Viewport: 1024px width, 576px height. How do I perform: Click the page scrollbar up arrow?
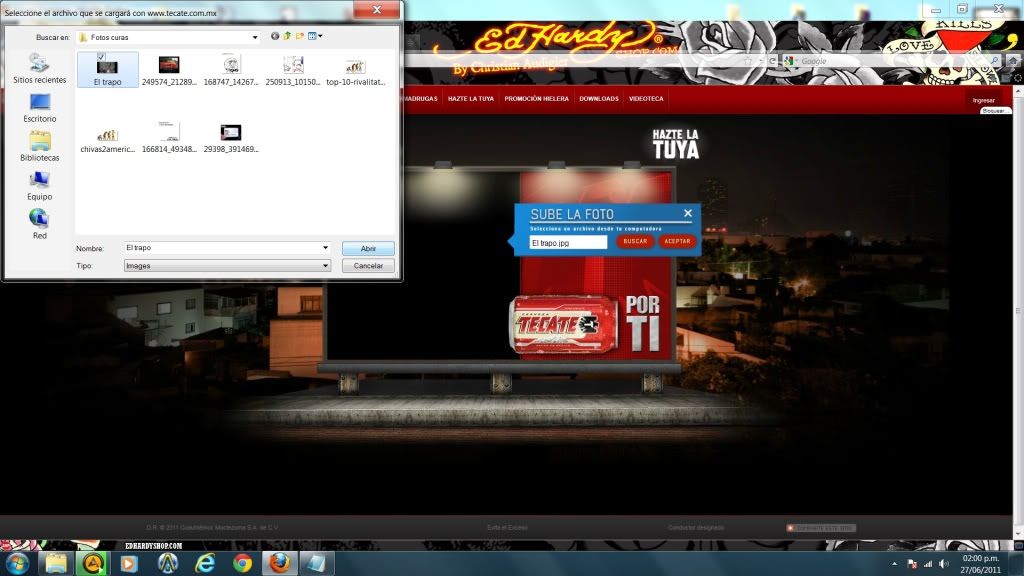(1018, 91)
